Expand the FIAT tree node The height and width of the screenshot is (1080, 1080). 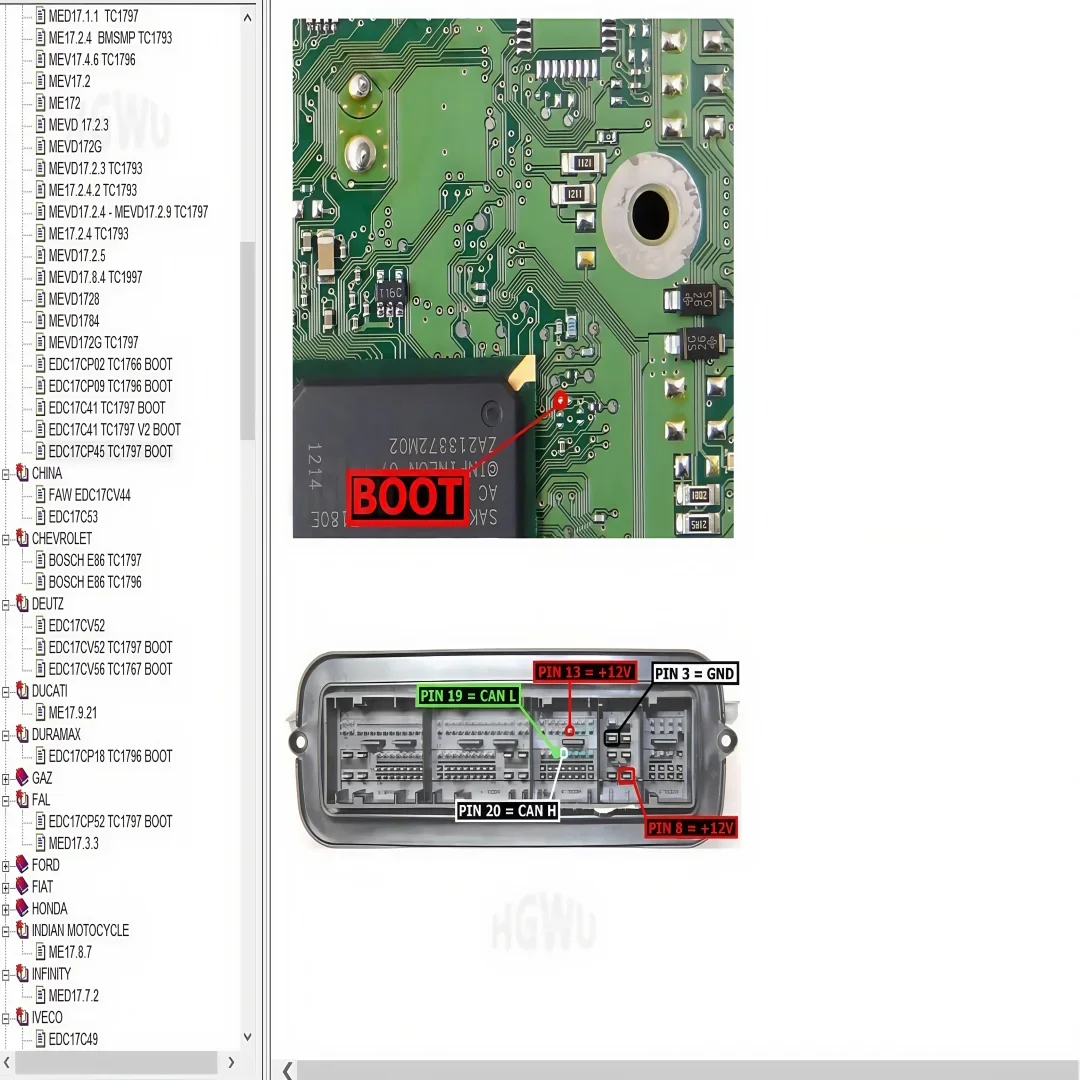pos(6,888)
